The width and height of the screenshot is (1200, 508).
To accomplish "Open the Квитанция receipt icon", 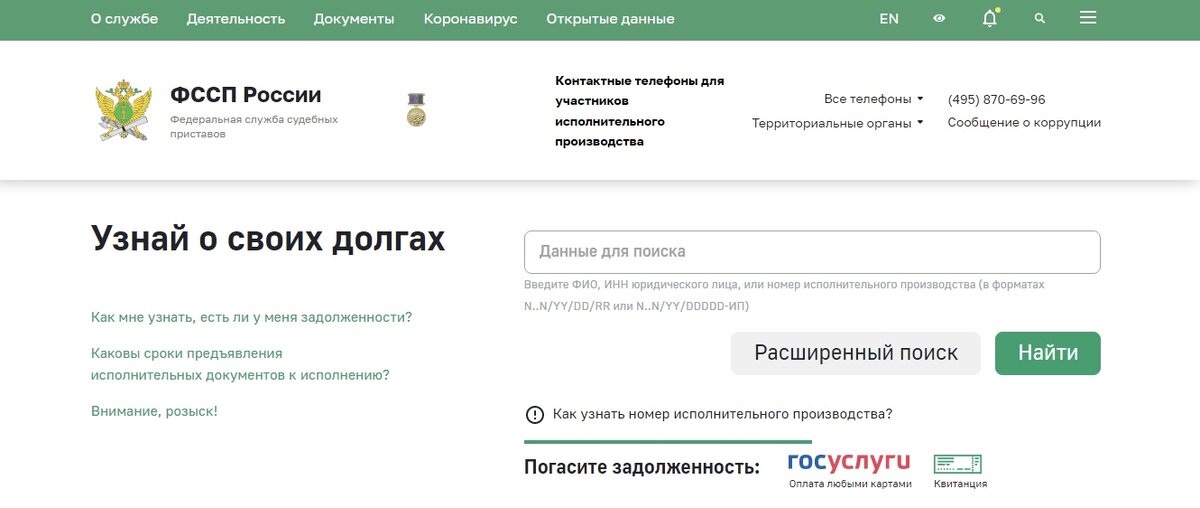I will pyautogui.click(x=958, y=464).
